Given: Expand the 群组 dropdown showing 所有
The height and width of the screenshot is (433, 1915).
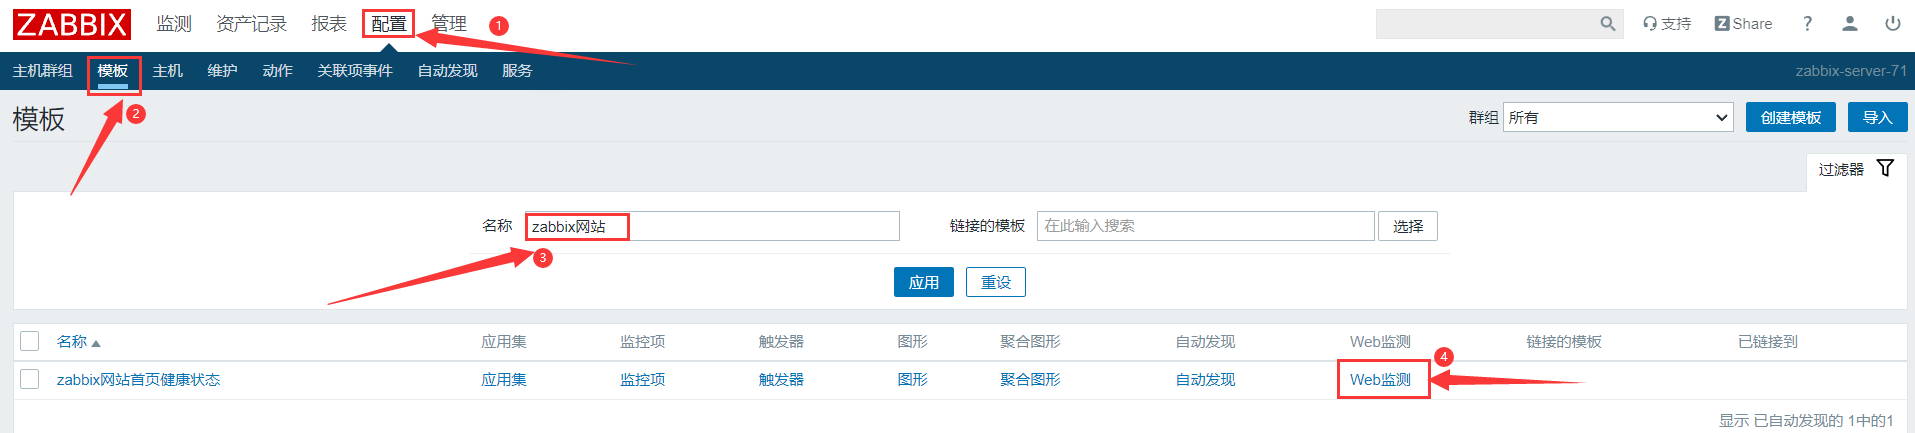Looking at the screenshot, I should tap(1618, 117).
